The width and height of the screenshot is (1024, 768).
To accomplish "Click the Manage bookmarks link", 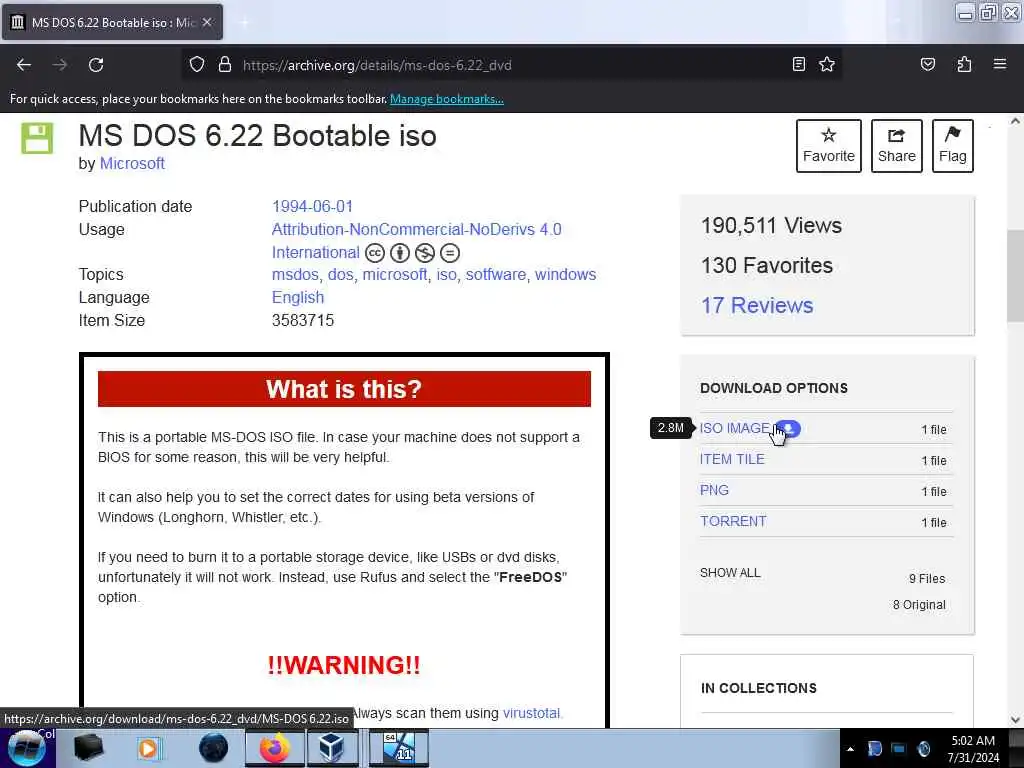I will coord(447,99).
